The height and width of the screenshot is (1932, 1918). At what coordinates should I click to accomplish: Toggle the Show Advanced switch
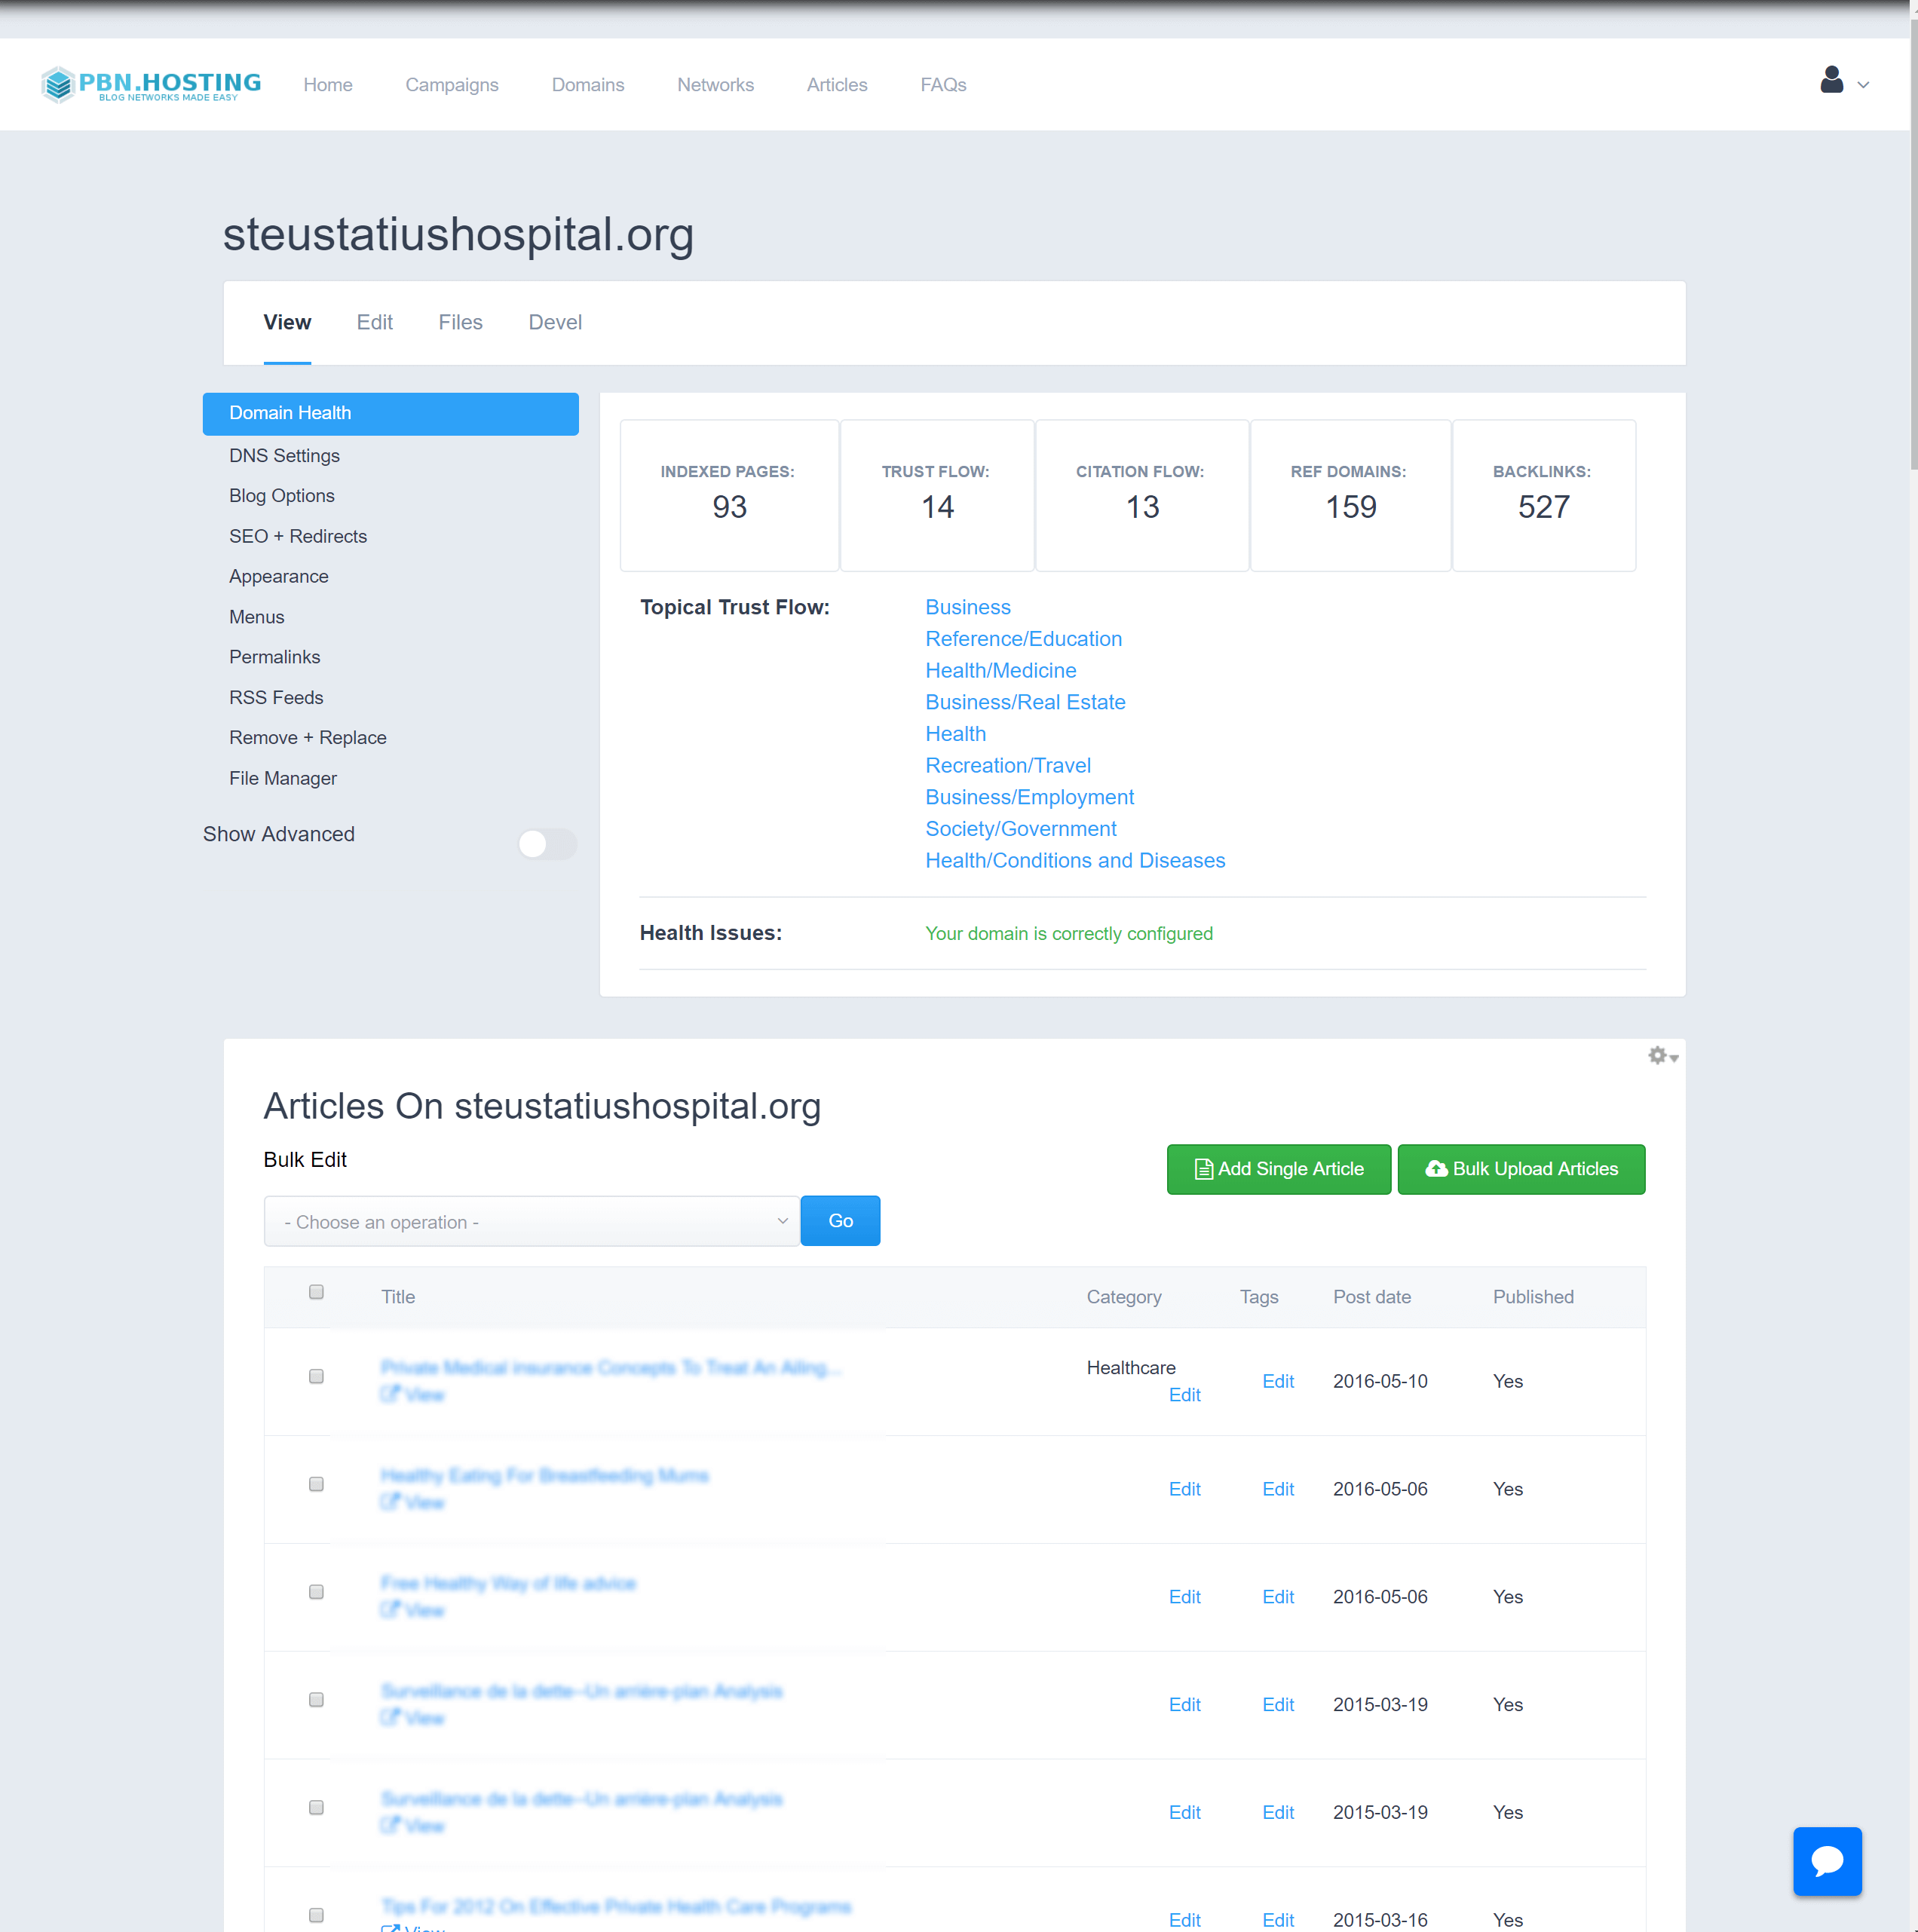[547, 844]
